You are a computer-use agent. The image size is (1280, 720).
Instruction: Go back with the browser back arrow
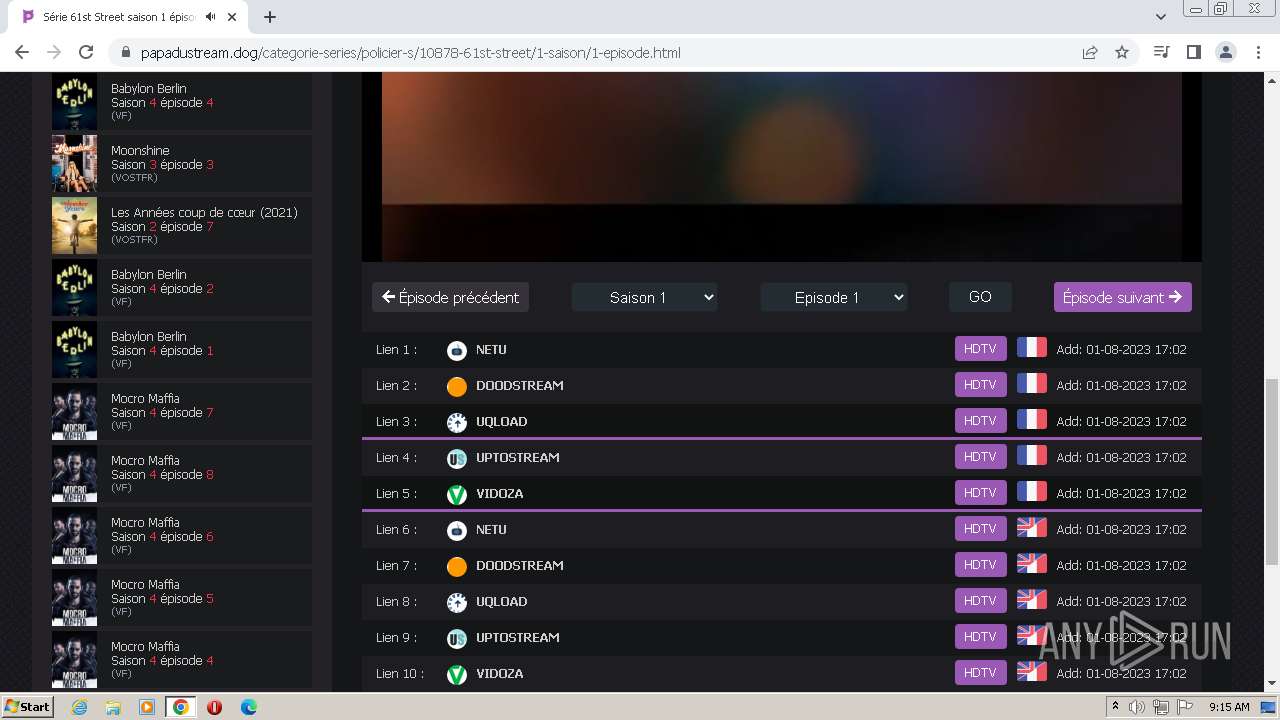click(22, 52)
